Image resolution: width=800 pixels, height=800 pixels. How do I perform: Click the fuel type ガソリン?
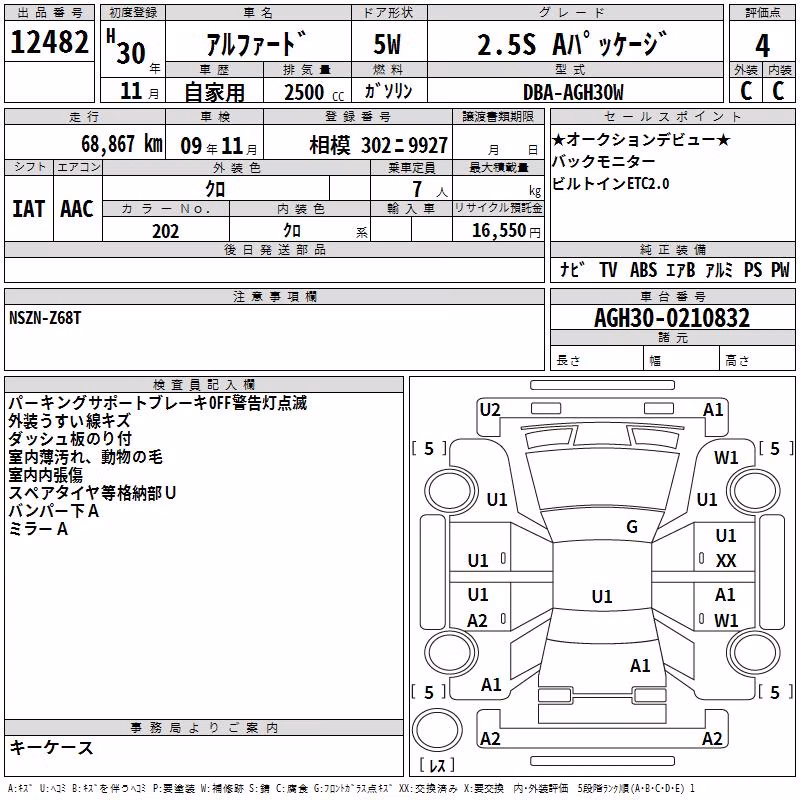(x=388, y=91)
